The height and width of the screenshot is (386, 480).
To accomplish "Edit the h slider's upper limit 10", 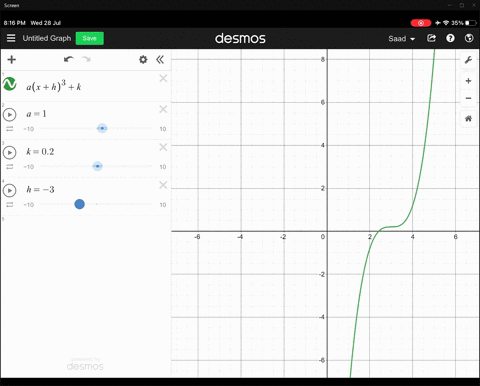I will tap(163, 205).
